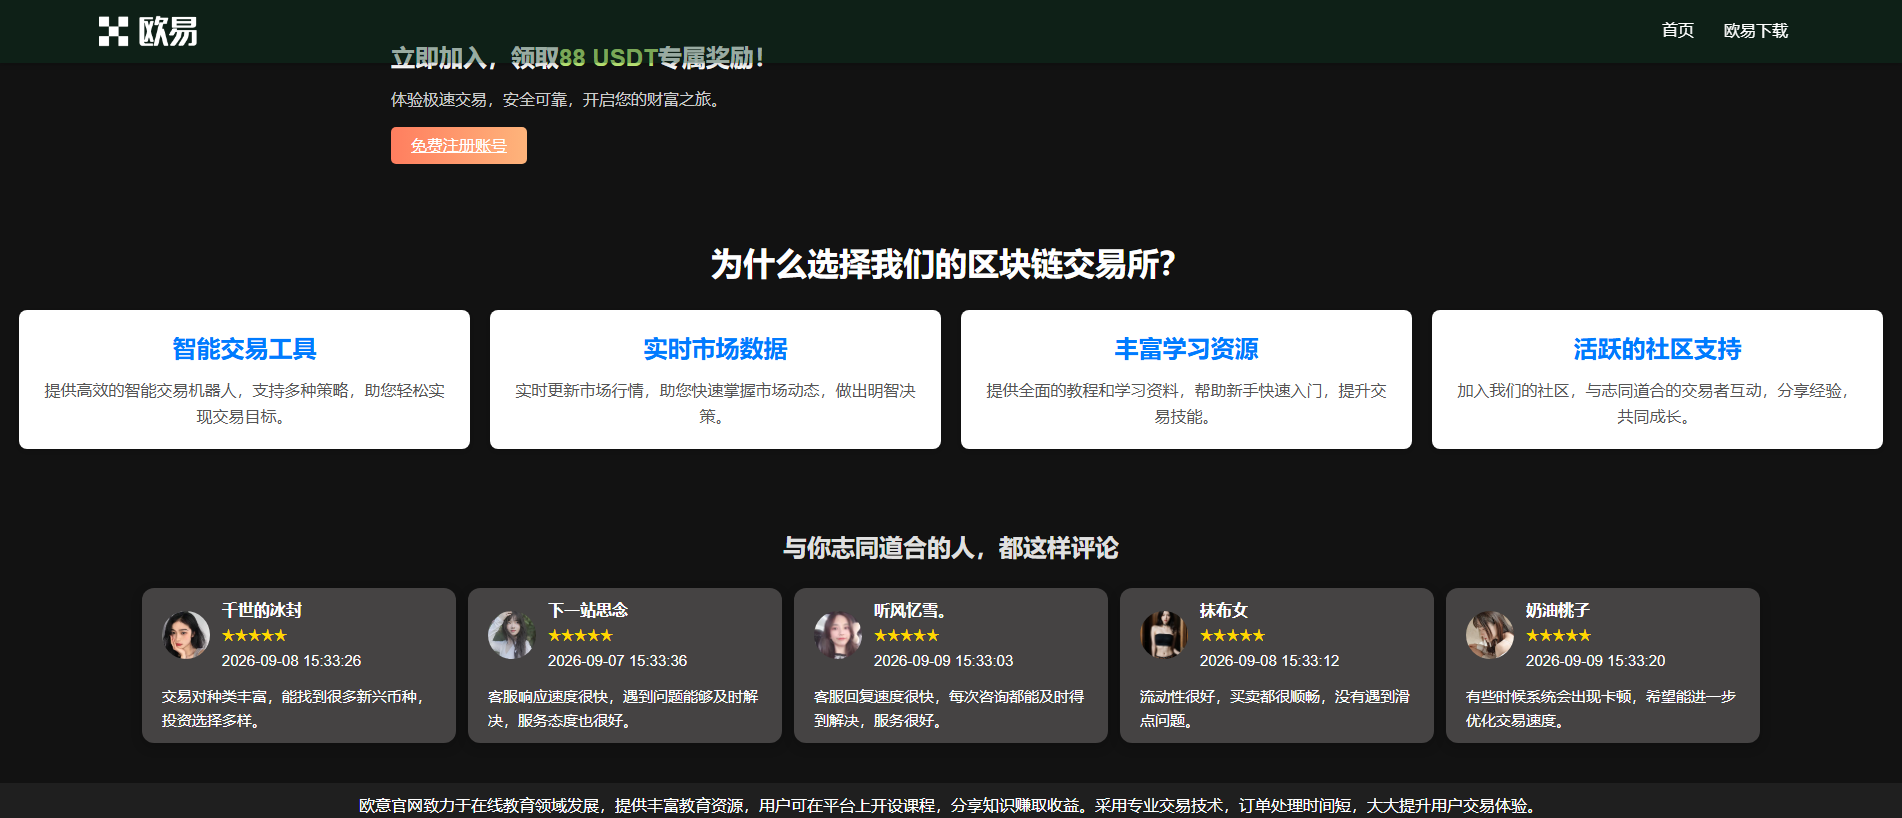Click avatar of reviewer 奶油桃子
The height and width of the screenshot is (818, 1902).
point(1490,635)
